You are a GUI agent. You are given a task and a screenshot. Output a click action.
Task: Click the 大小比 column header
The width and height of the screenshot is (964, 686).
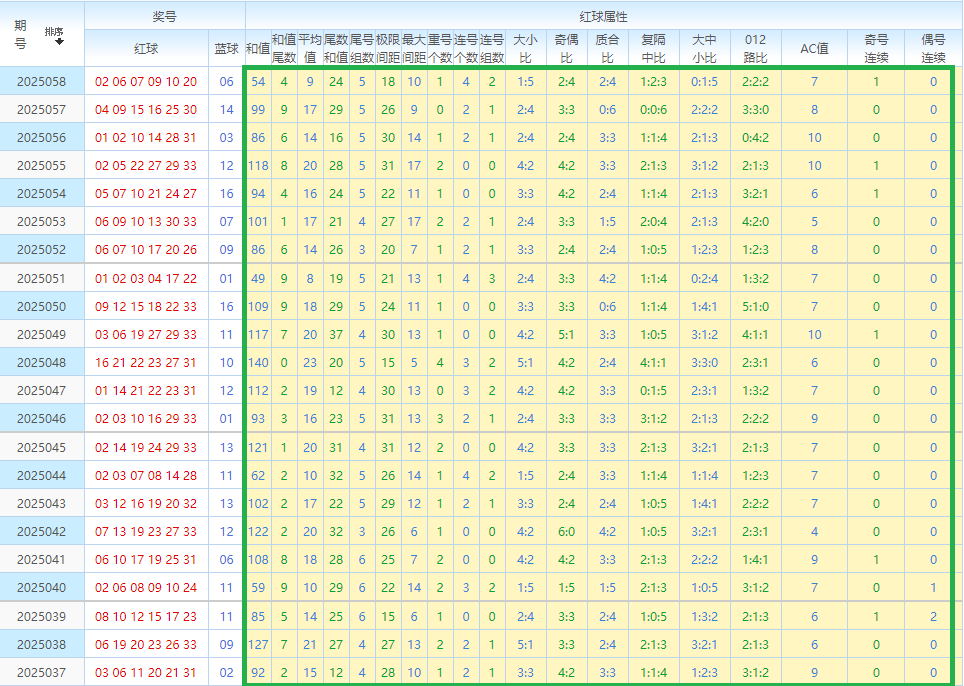click(x=525, y=48)
